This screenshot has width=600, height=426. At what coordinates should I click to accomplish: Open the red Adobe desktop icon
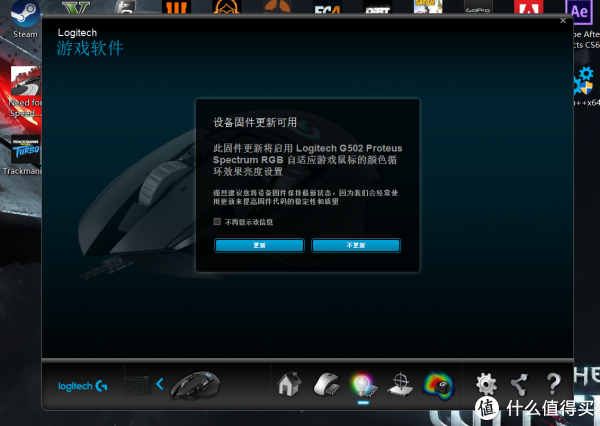click(x=528, y=7)
